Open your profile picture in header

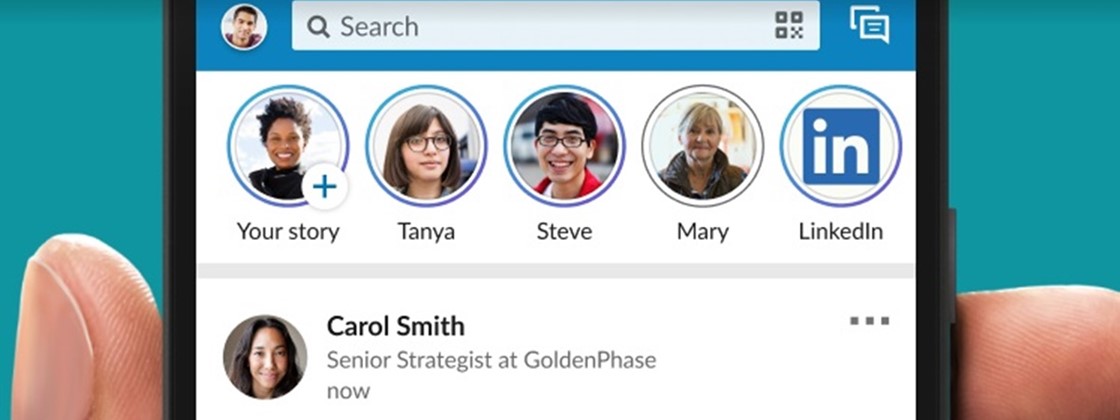coord(243,26)
